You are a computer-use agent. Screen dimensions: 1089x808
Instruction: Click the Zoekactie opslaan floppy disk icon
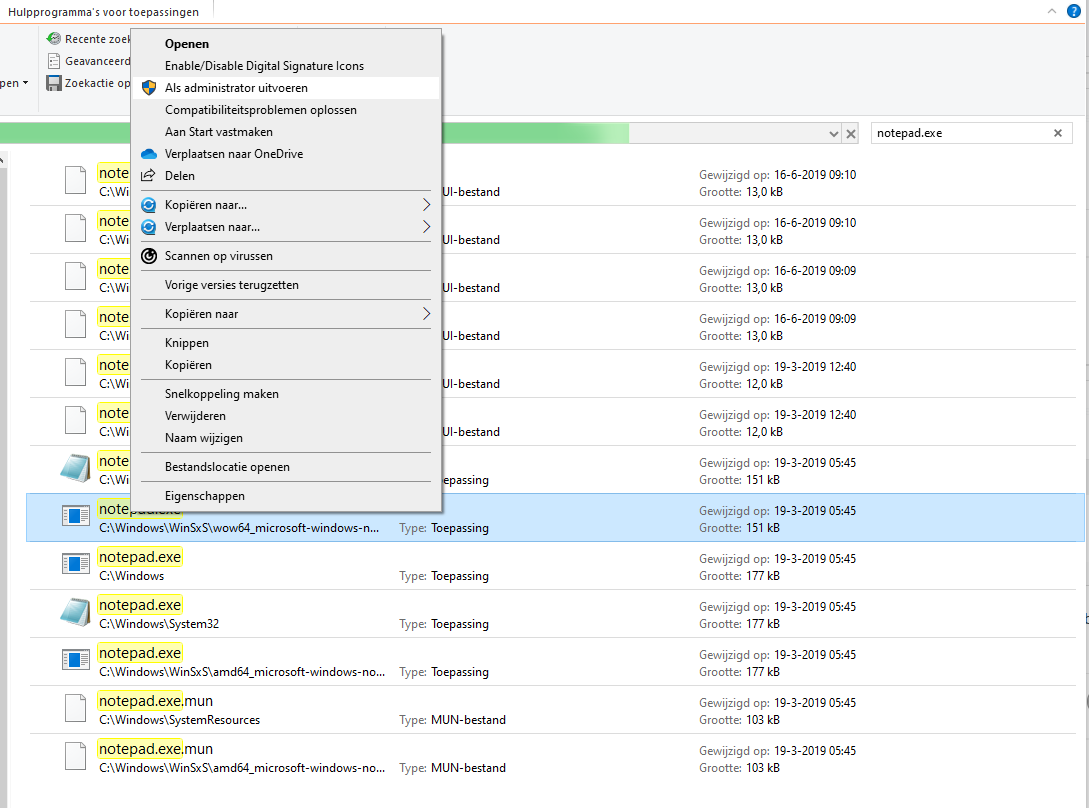click(x=53, y=83)
